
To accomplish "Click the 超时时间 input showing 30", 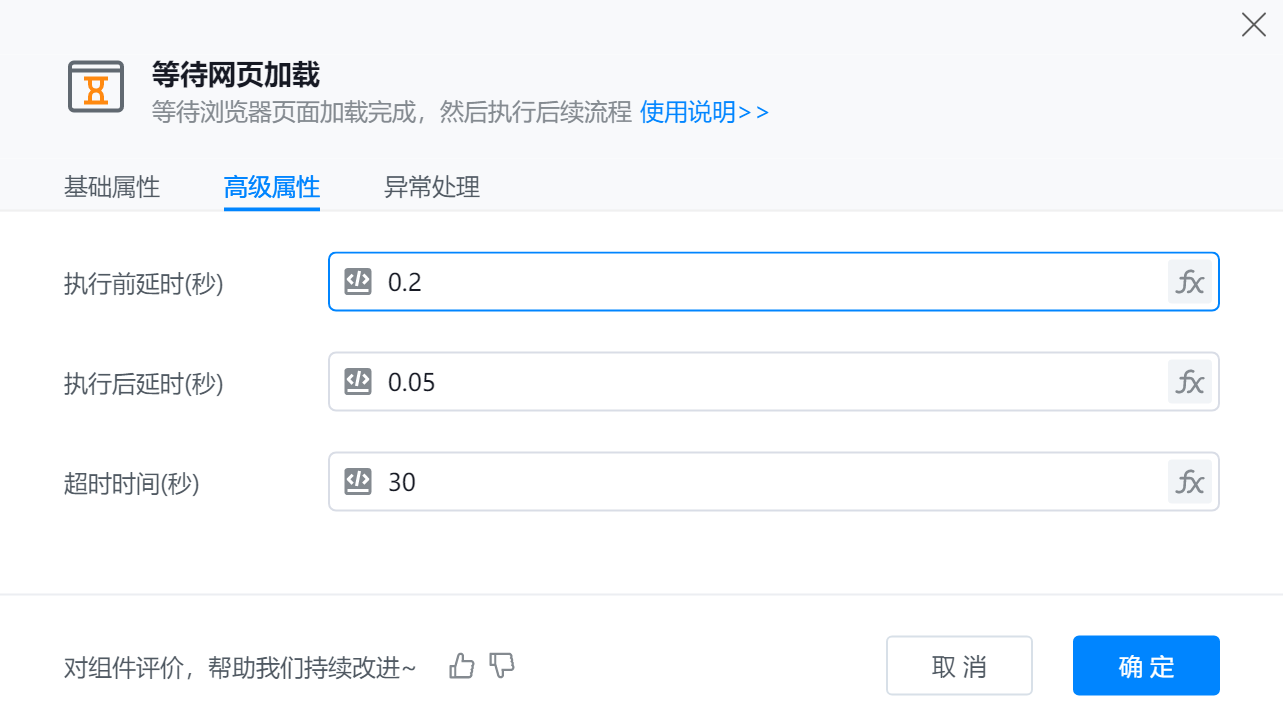I will (x=760, y=482).
